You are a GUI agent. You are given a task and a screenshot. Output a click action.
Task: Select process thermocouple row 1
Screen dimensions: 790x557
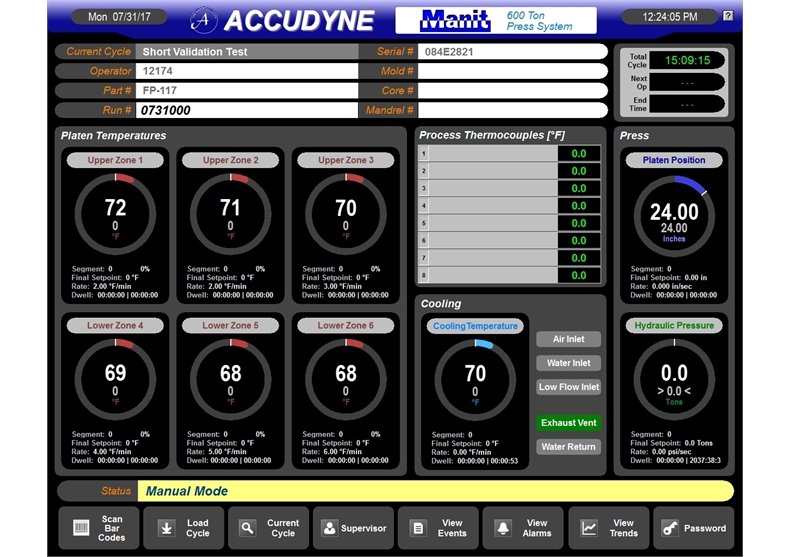coord(510,154)
